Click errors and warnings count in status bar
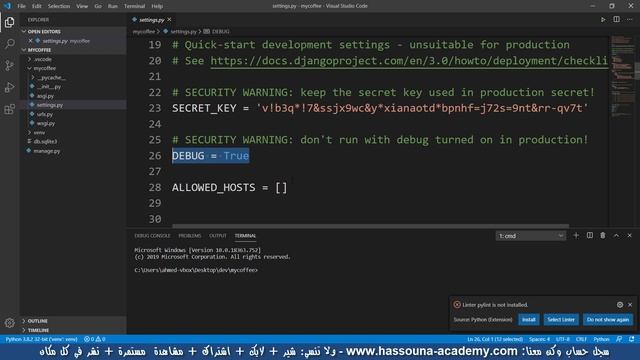The height and width of the screenshot is (360, 640). coord(95,339)
